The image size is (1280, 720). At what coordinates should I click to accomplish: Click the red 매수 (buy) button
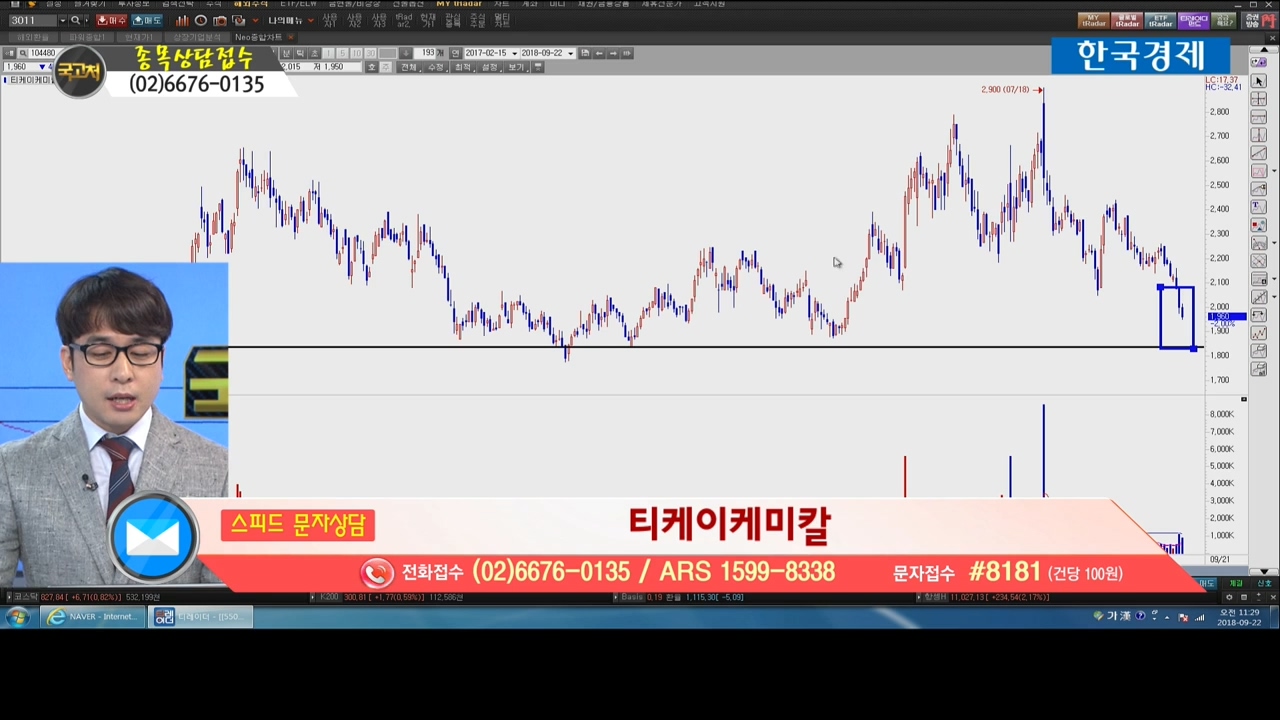click(111, 20)
